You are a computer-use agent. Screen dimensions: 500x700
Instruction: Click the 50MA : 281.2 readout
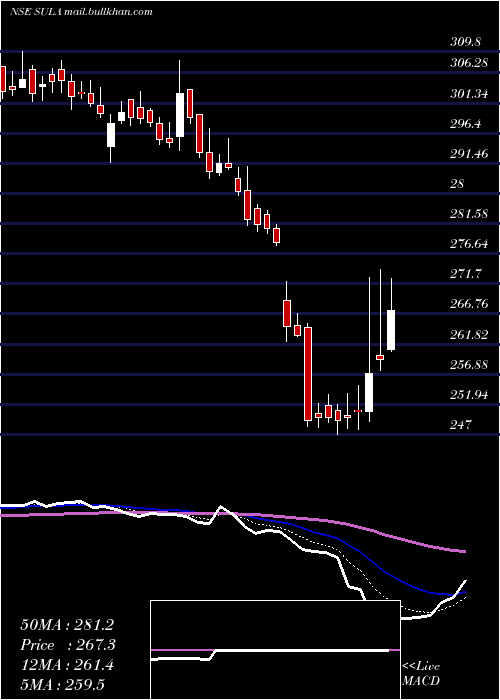[67, 625]
